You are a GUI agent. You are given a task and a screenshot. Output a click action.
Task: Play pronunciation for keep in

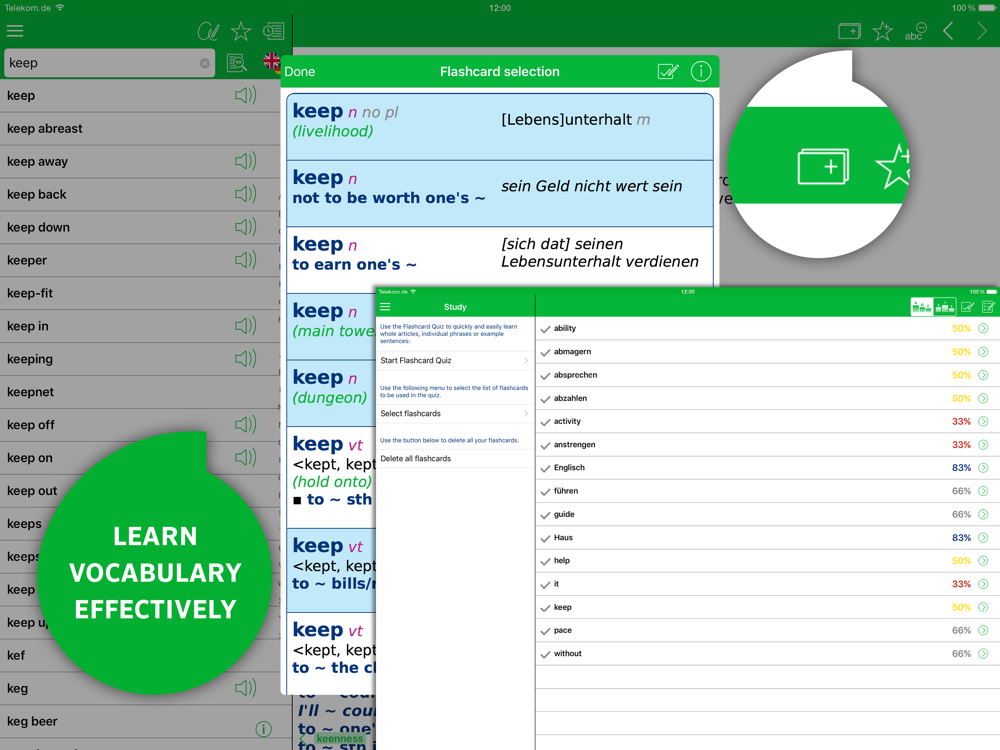(246, 326)
